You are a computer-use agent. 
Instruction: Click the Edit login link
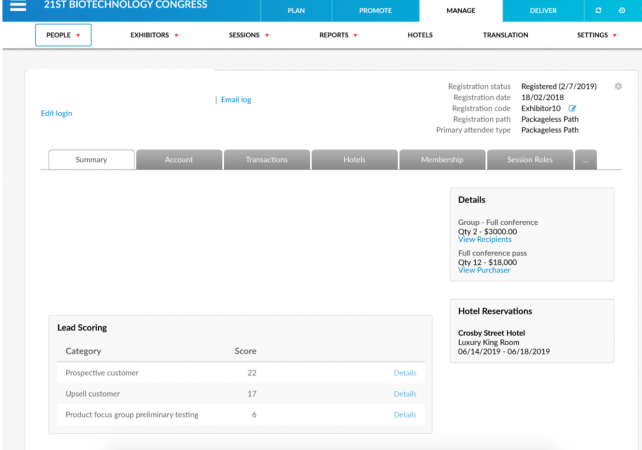56,113
